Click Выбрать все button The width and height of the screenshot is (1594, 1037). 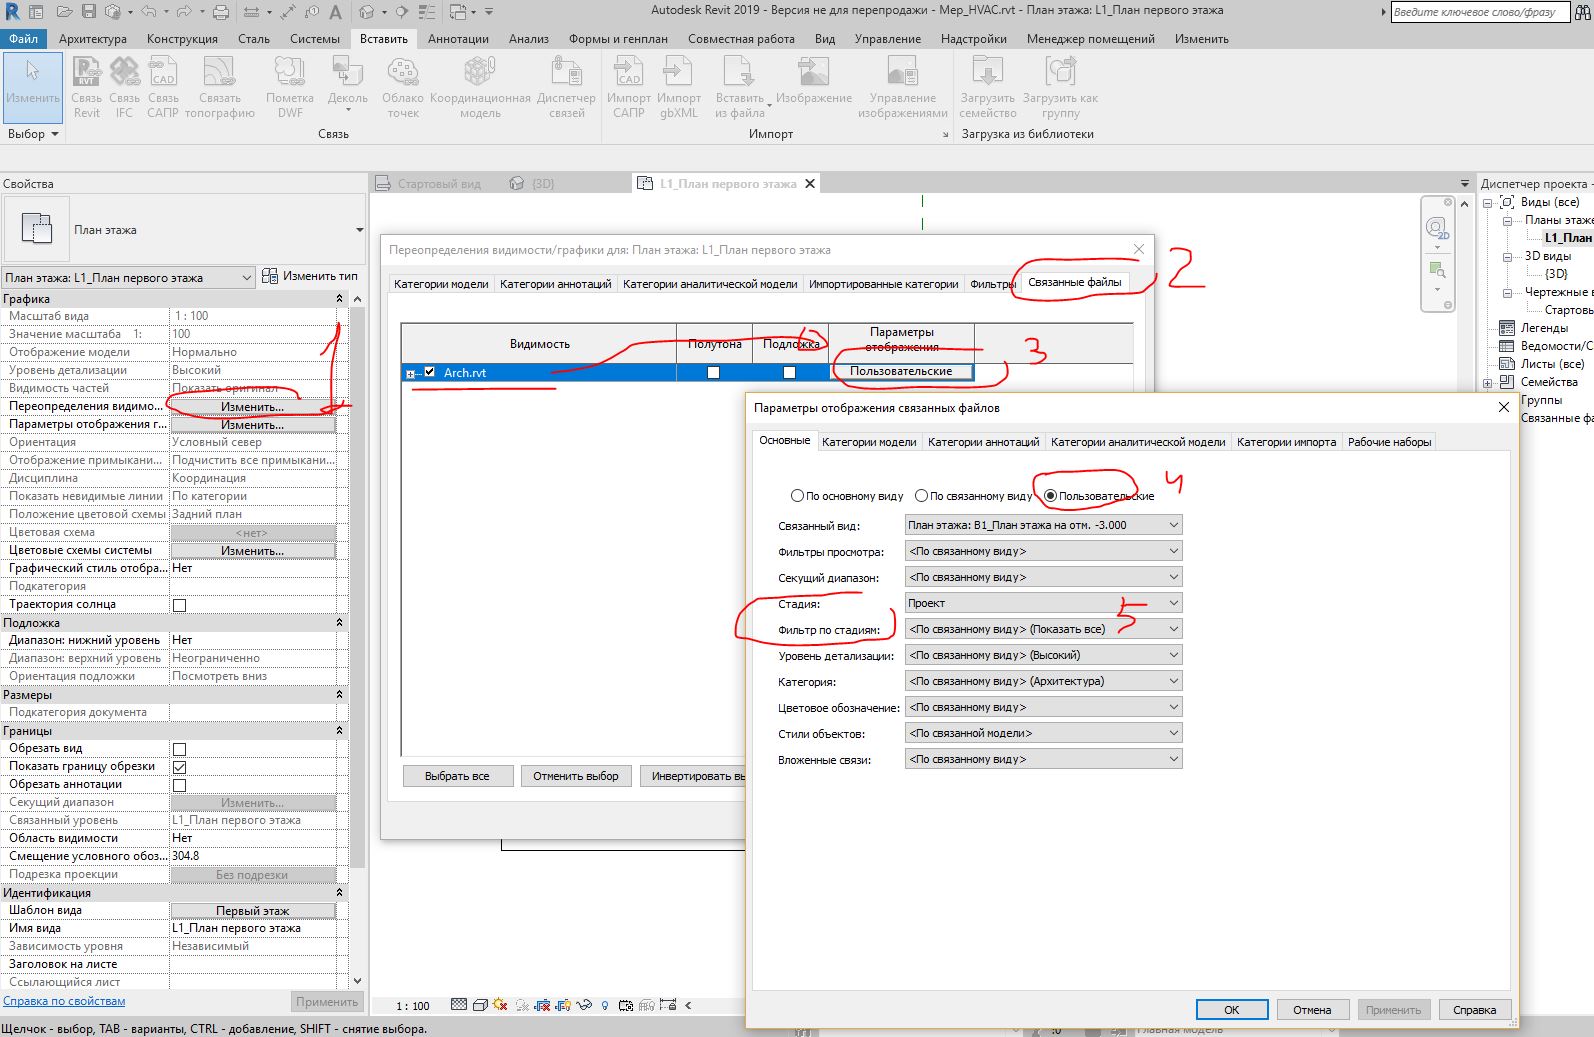(x=457, y=776)
